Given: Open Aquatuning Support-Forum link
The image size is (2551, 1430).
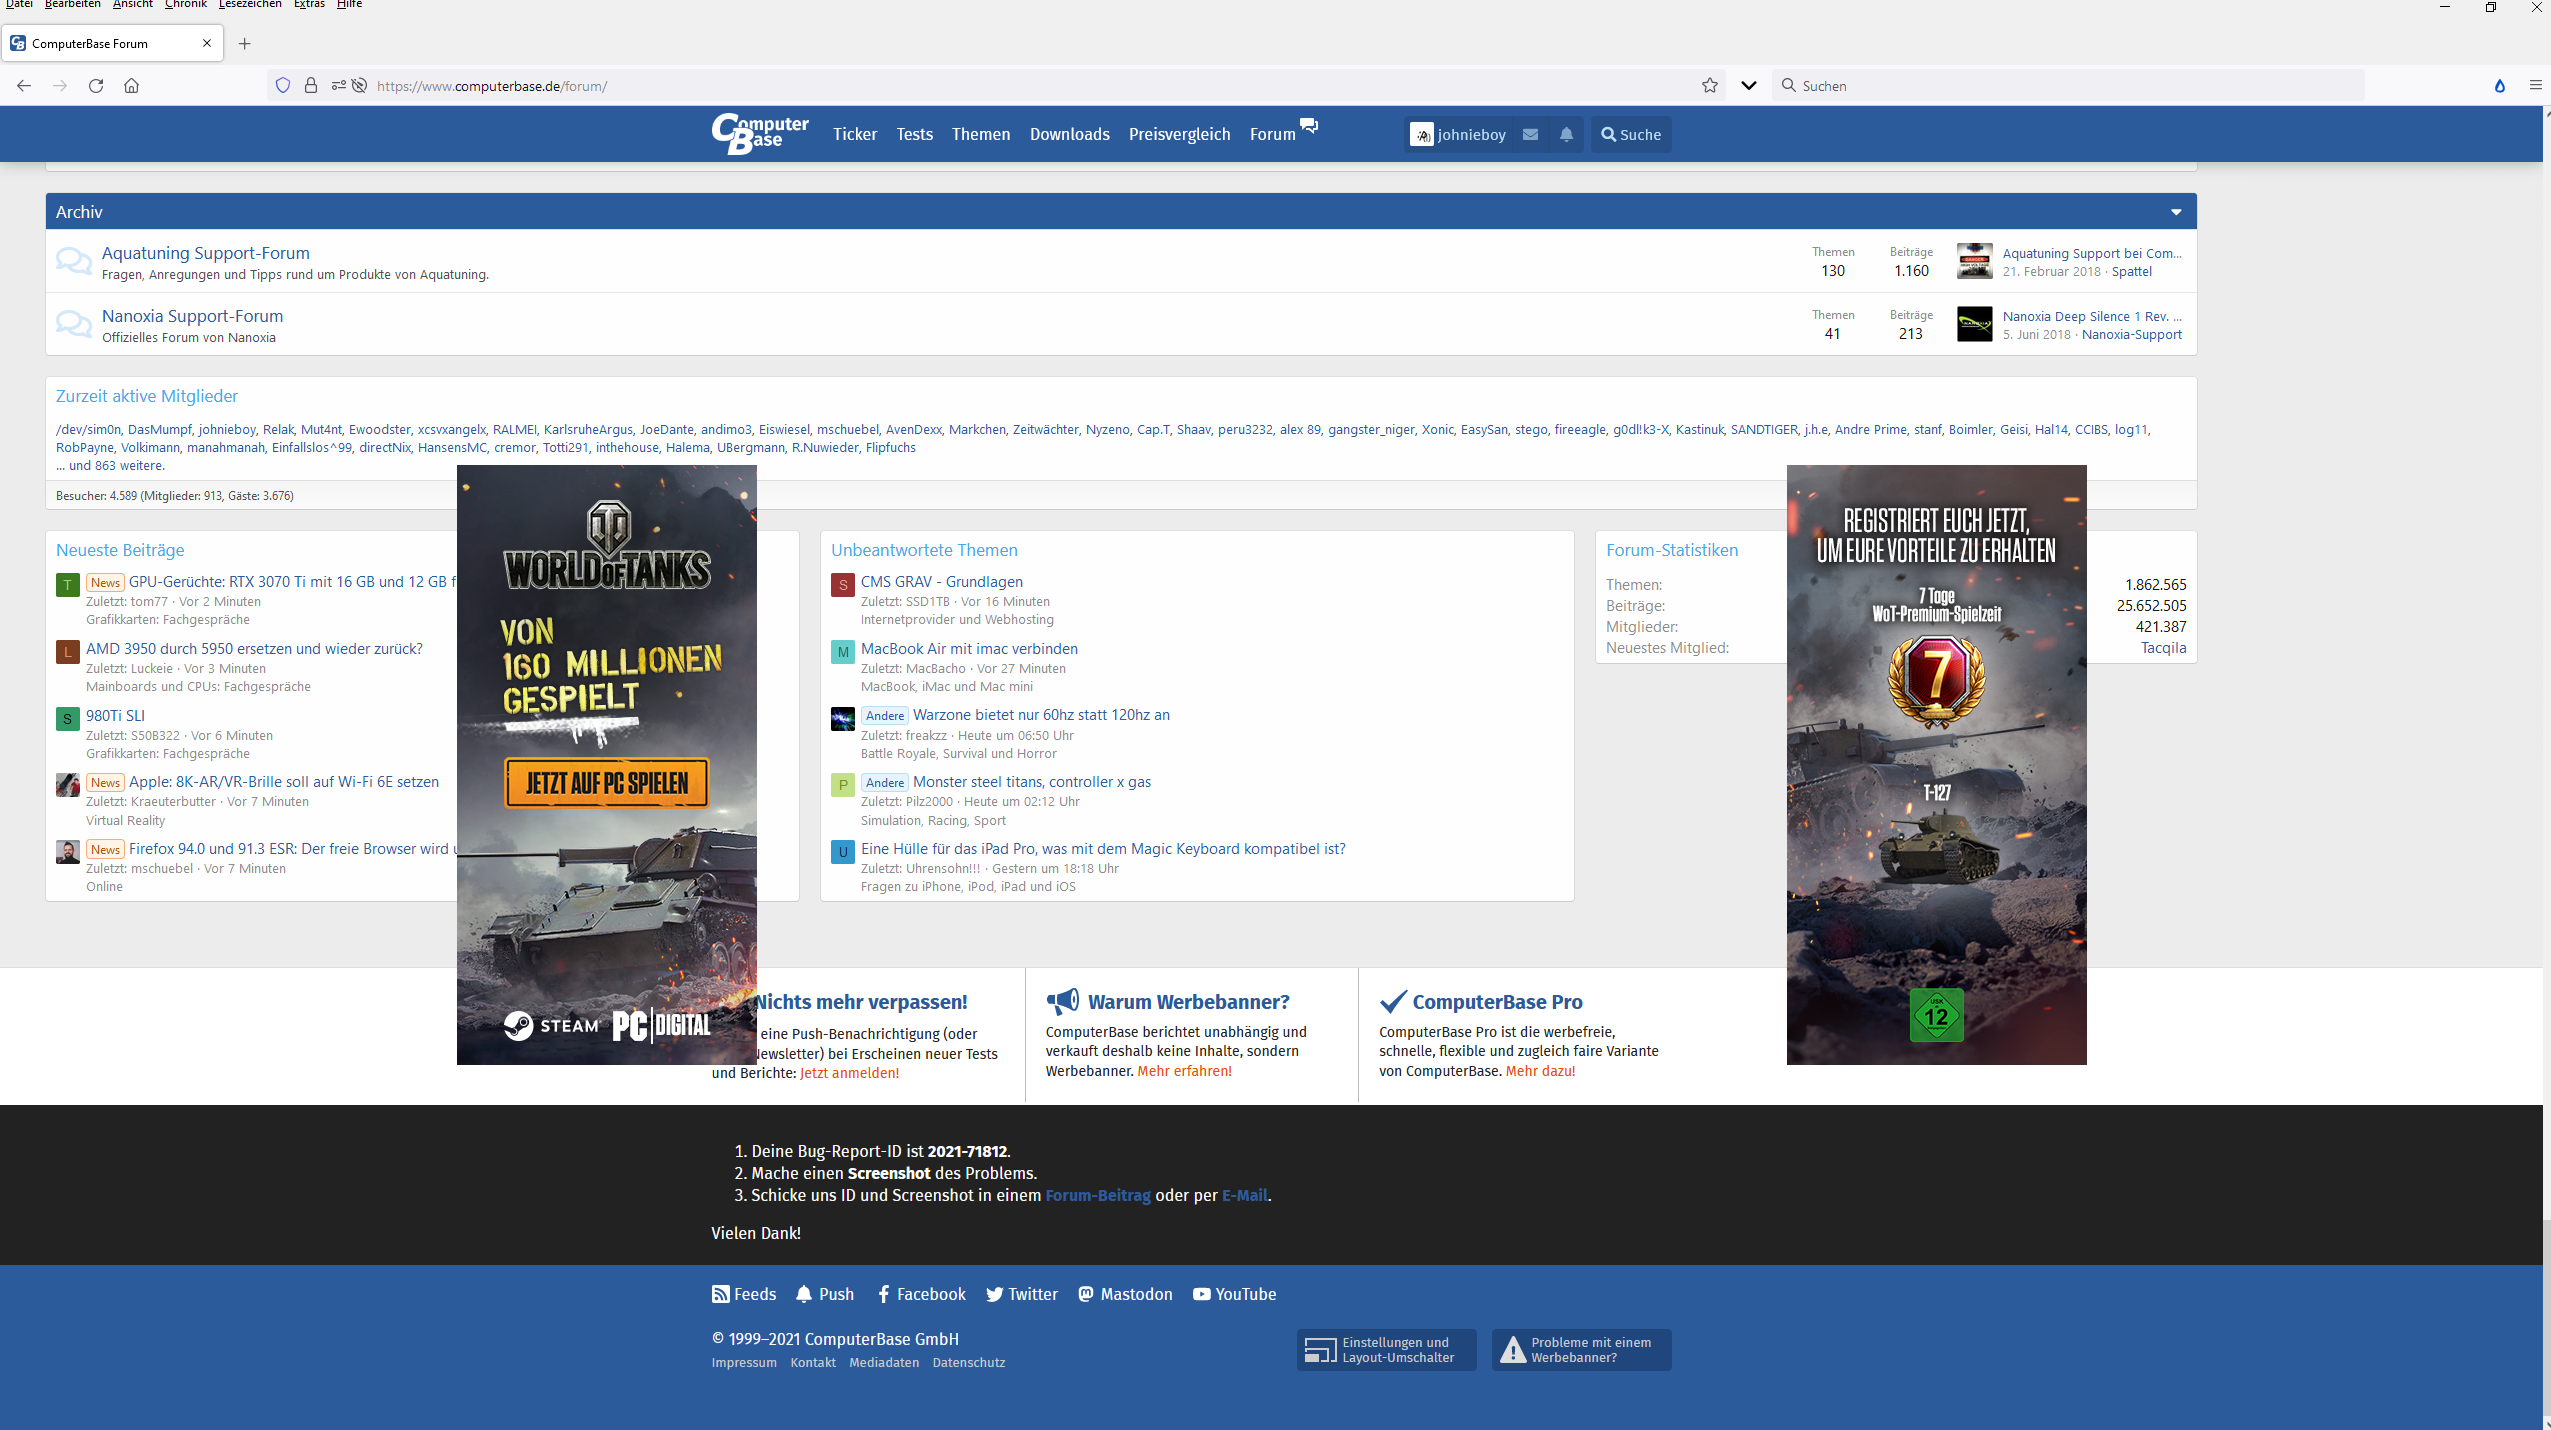Looking at the screenshot, I should pos(205,253).
